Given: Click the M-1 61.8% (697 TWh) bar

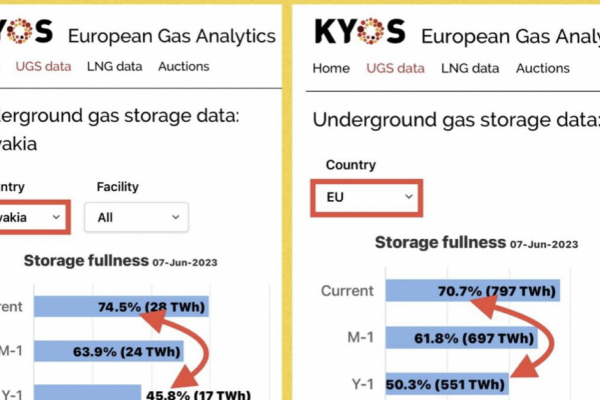Looking at the screenshot, I should tap(461, 339).
